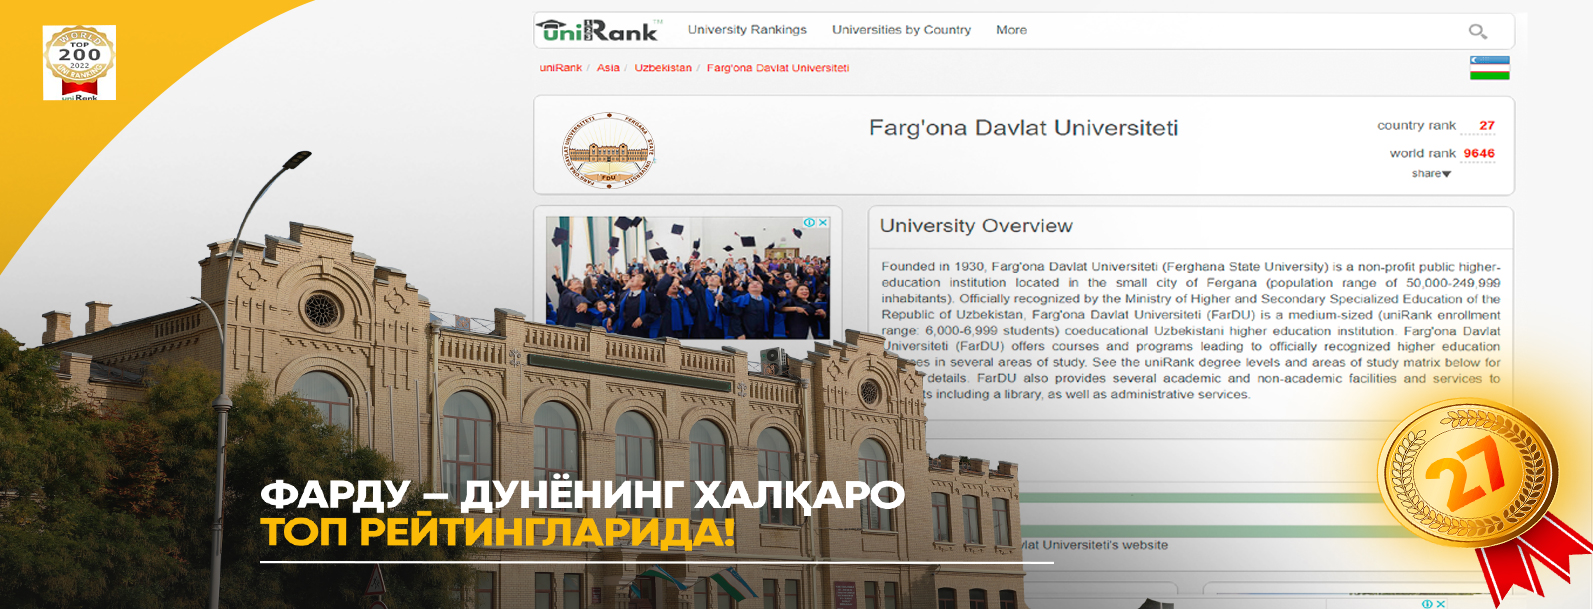This screenshot has width=1593, height=609.
Task: Click the uniRank logo in the header
Action: click(598, 31)
